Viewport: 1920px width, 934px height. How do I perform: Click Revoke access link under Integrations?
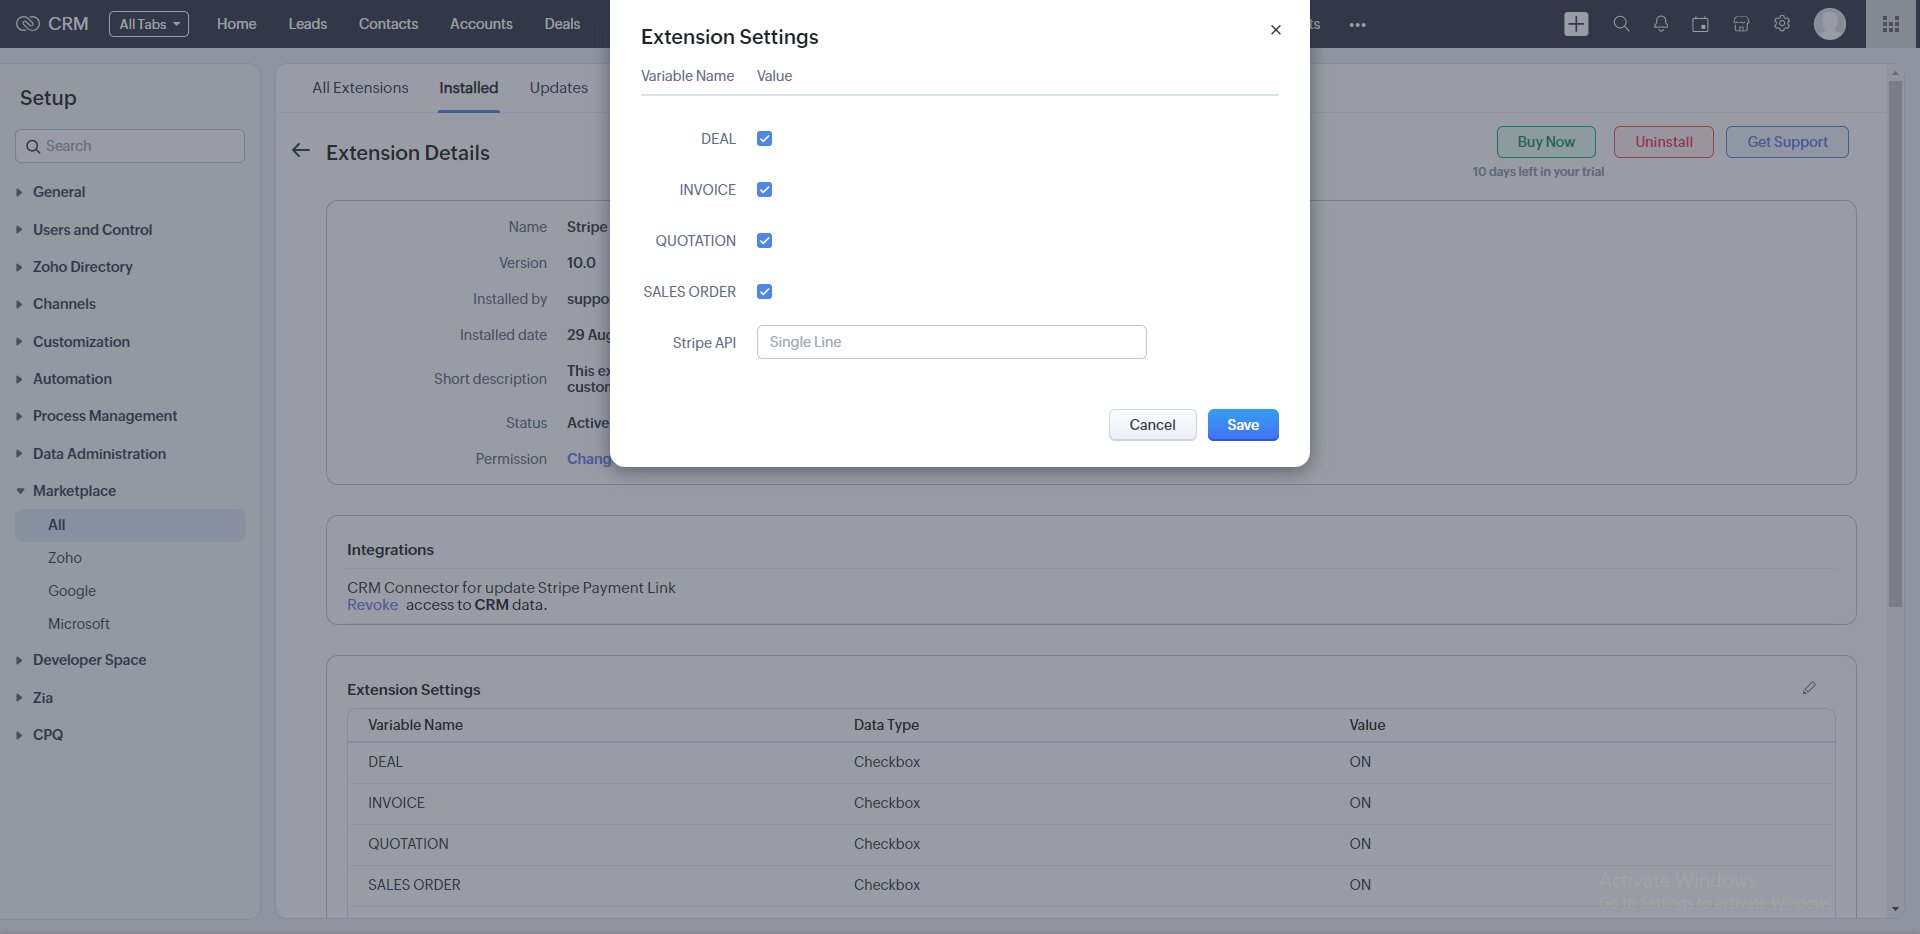[x=373, y=605]
